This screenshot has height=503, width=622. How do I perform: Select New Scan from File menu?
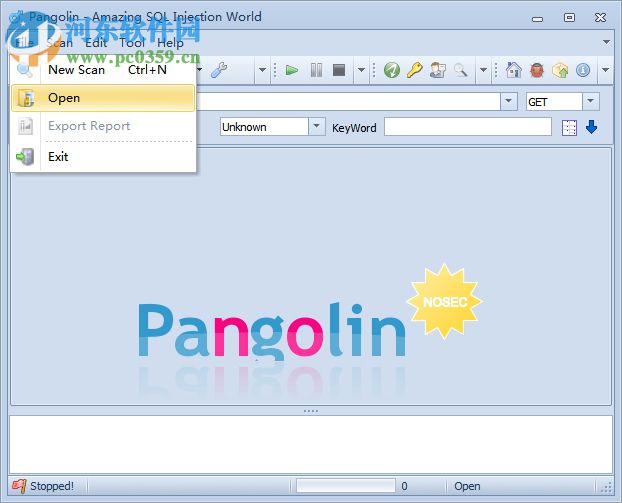[103, 70]
